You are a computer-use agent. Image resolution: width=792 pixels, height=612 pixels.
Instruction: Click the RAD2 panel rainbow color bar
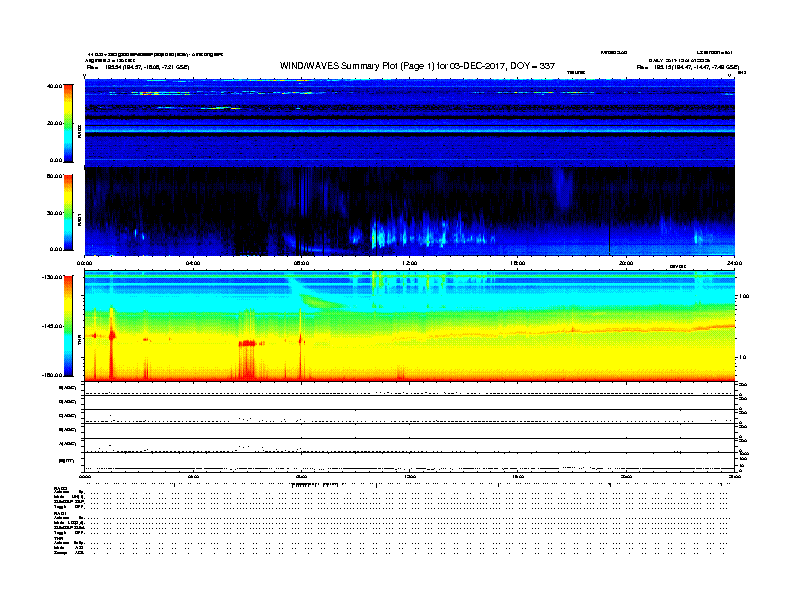click(68, 123)
